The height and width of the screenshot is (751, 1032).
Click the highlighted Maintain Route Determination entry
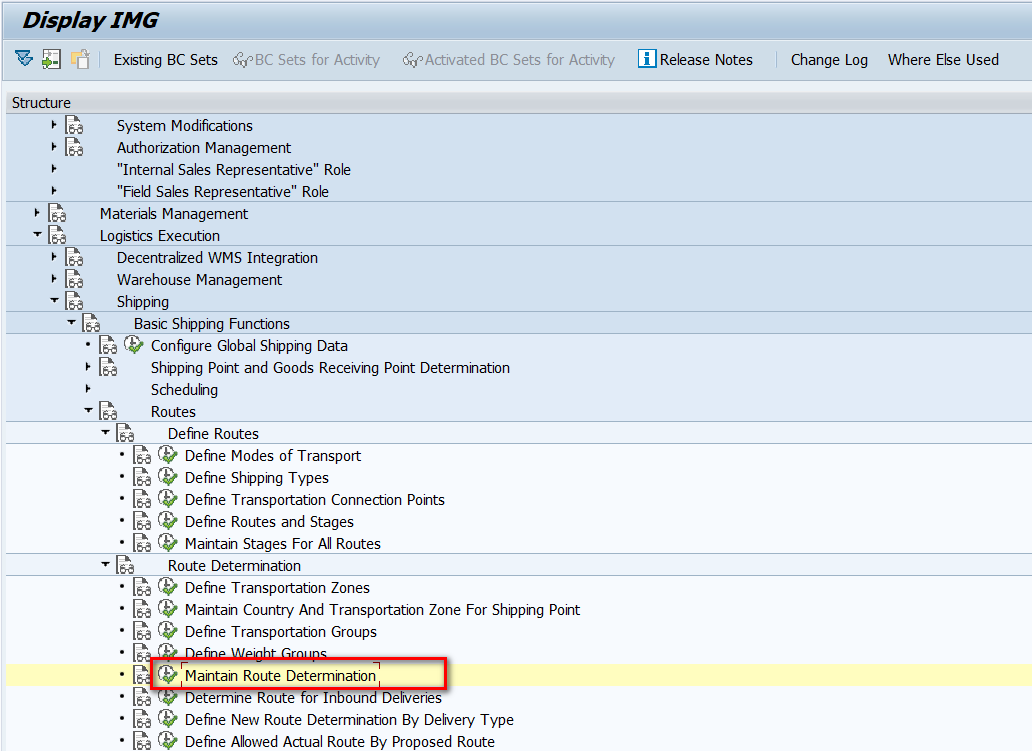(280, 675)
